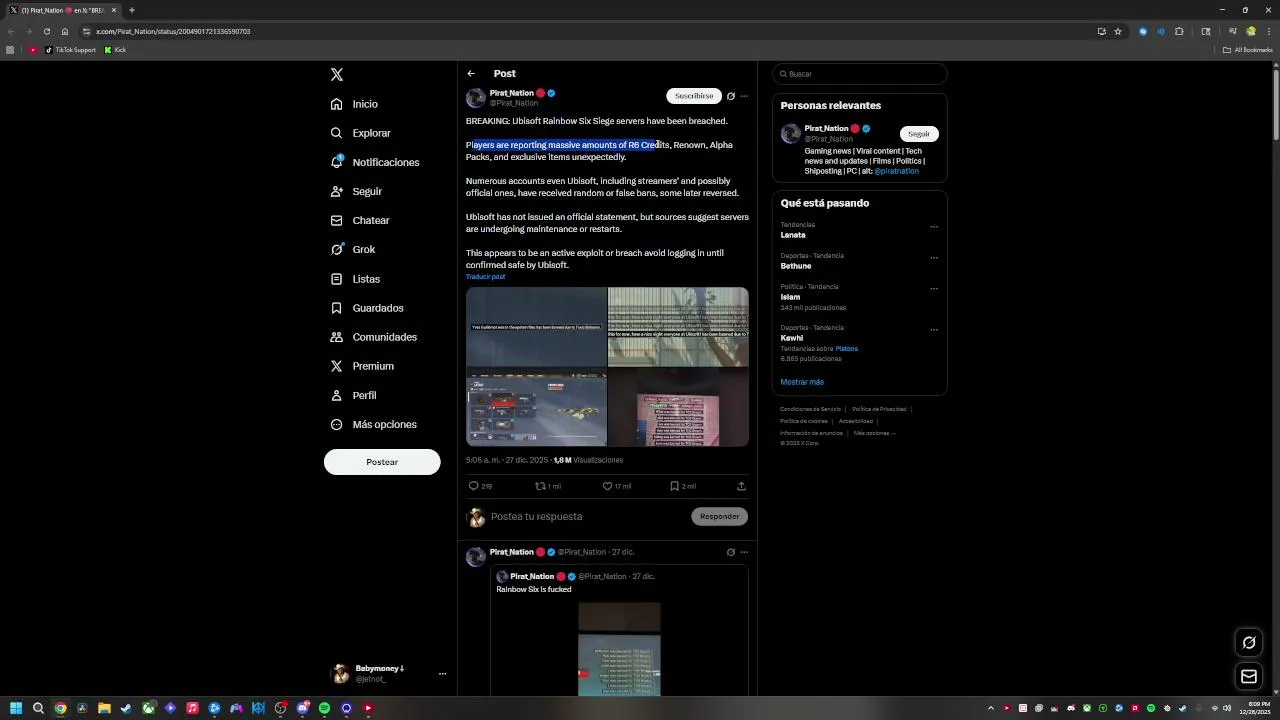
Task: Click Seguir for Pirat_Nation in Personas relevantes
Action: pyautogui.click(x=919, y=134)
